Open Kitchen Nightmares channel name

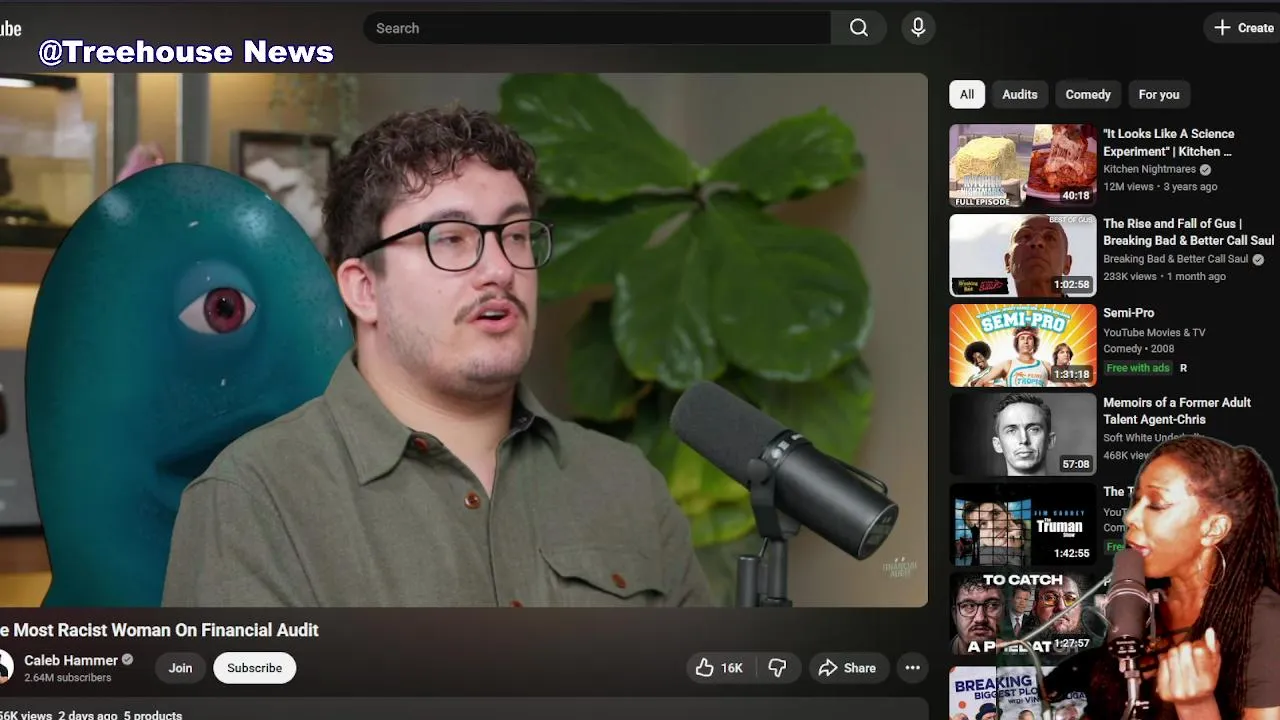1149,169
